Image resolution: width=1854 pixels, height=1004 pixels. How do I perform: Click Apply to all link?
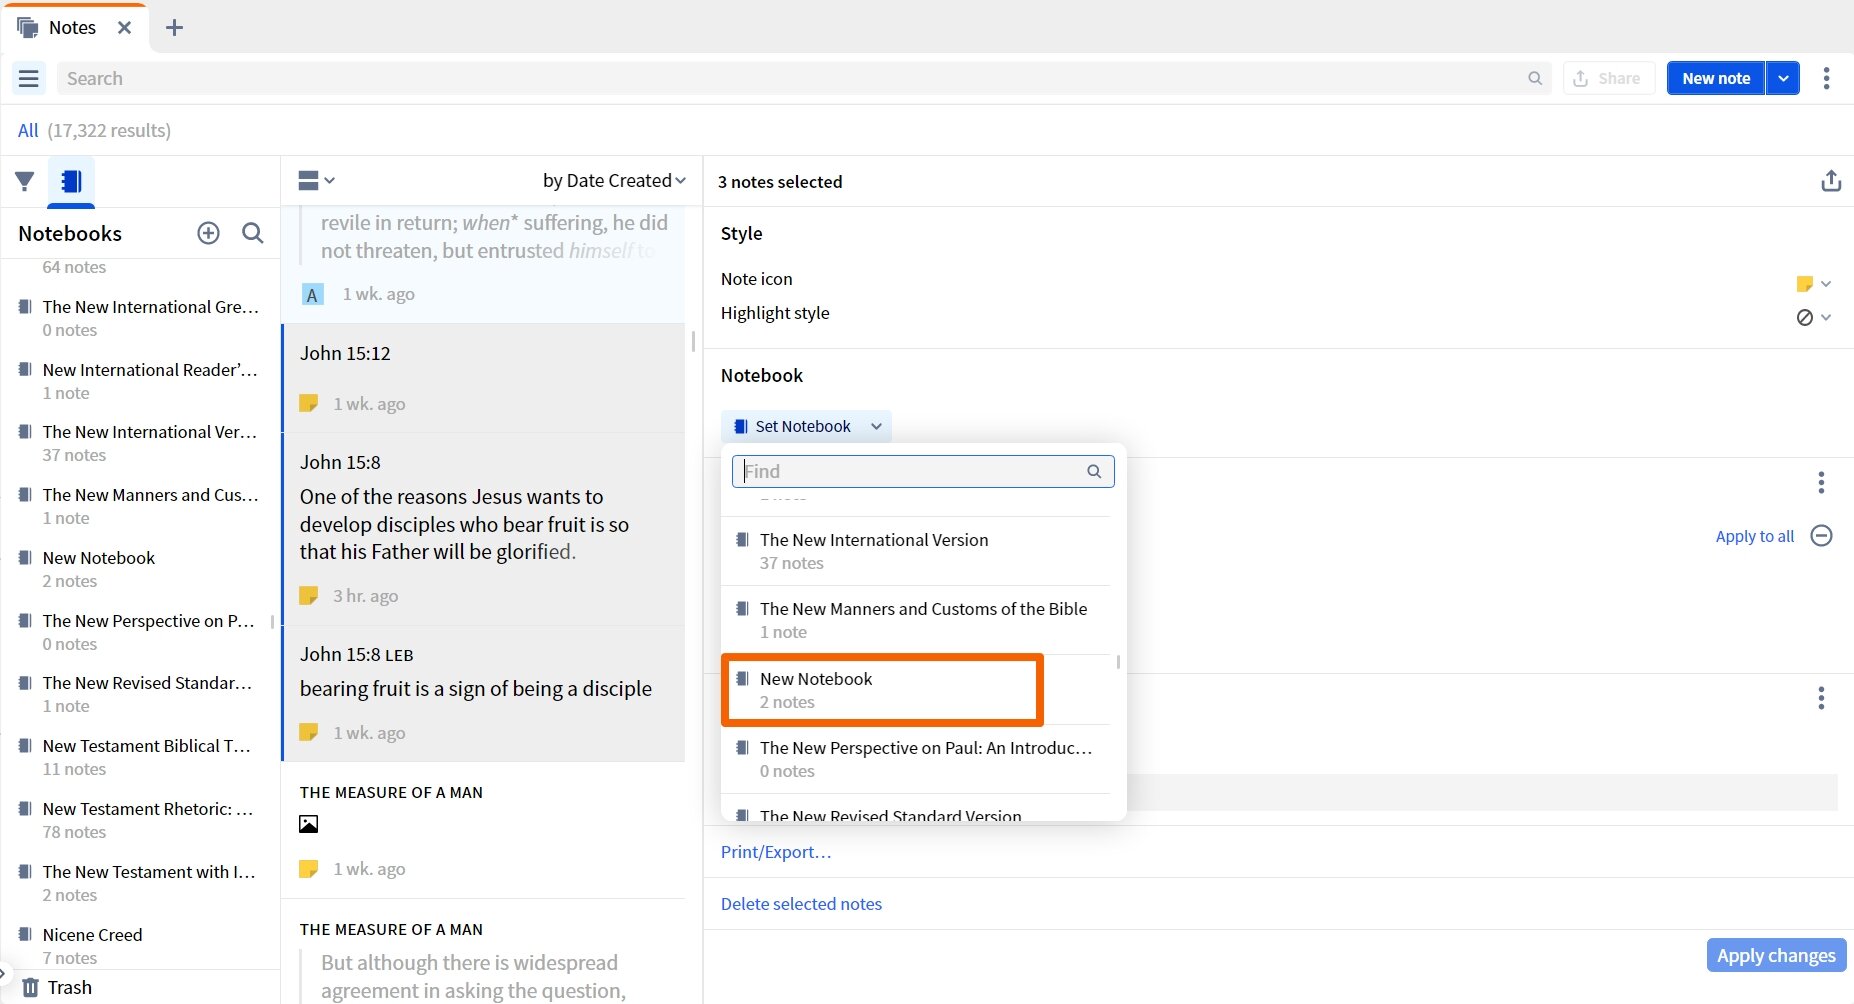click(1754, 536)
